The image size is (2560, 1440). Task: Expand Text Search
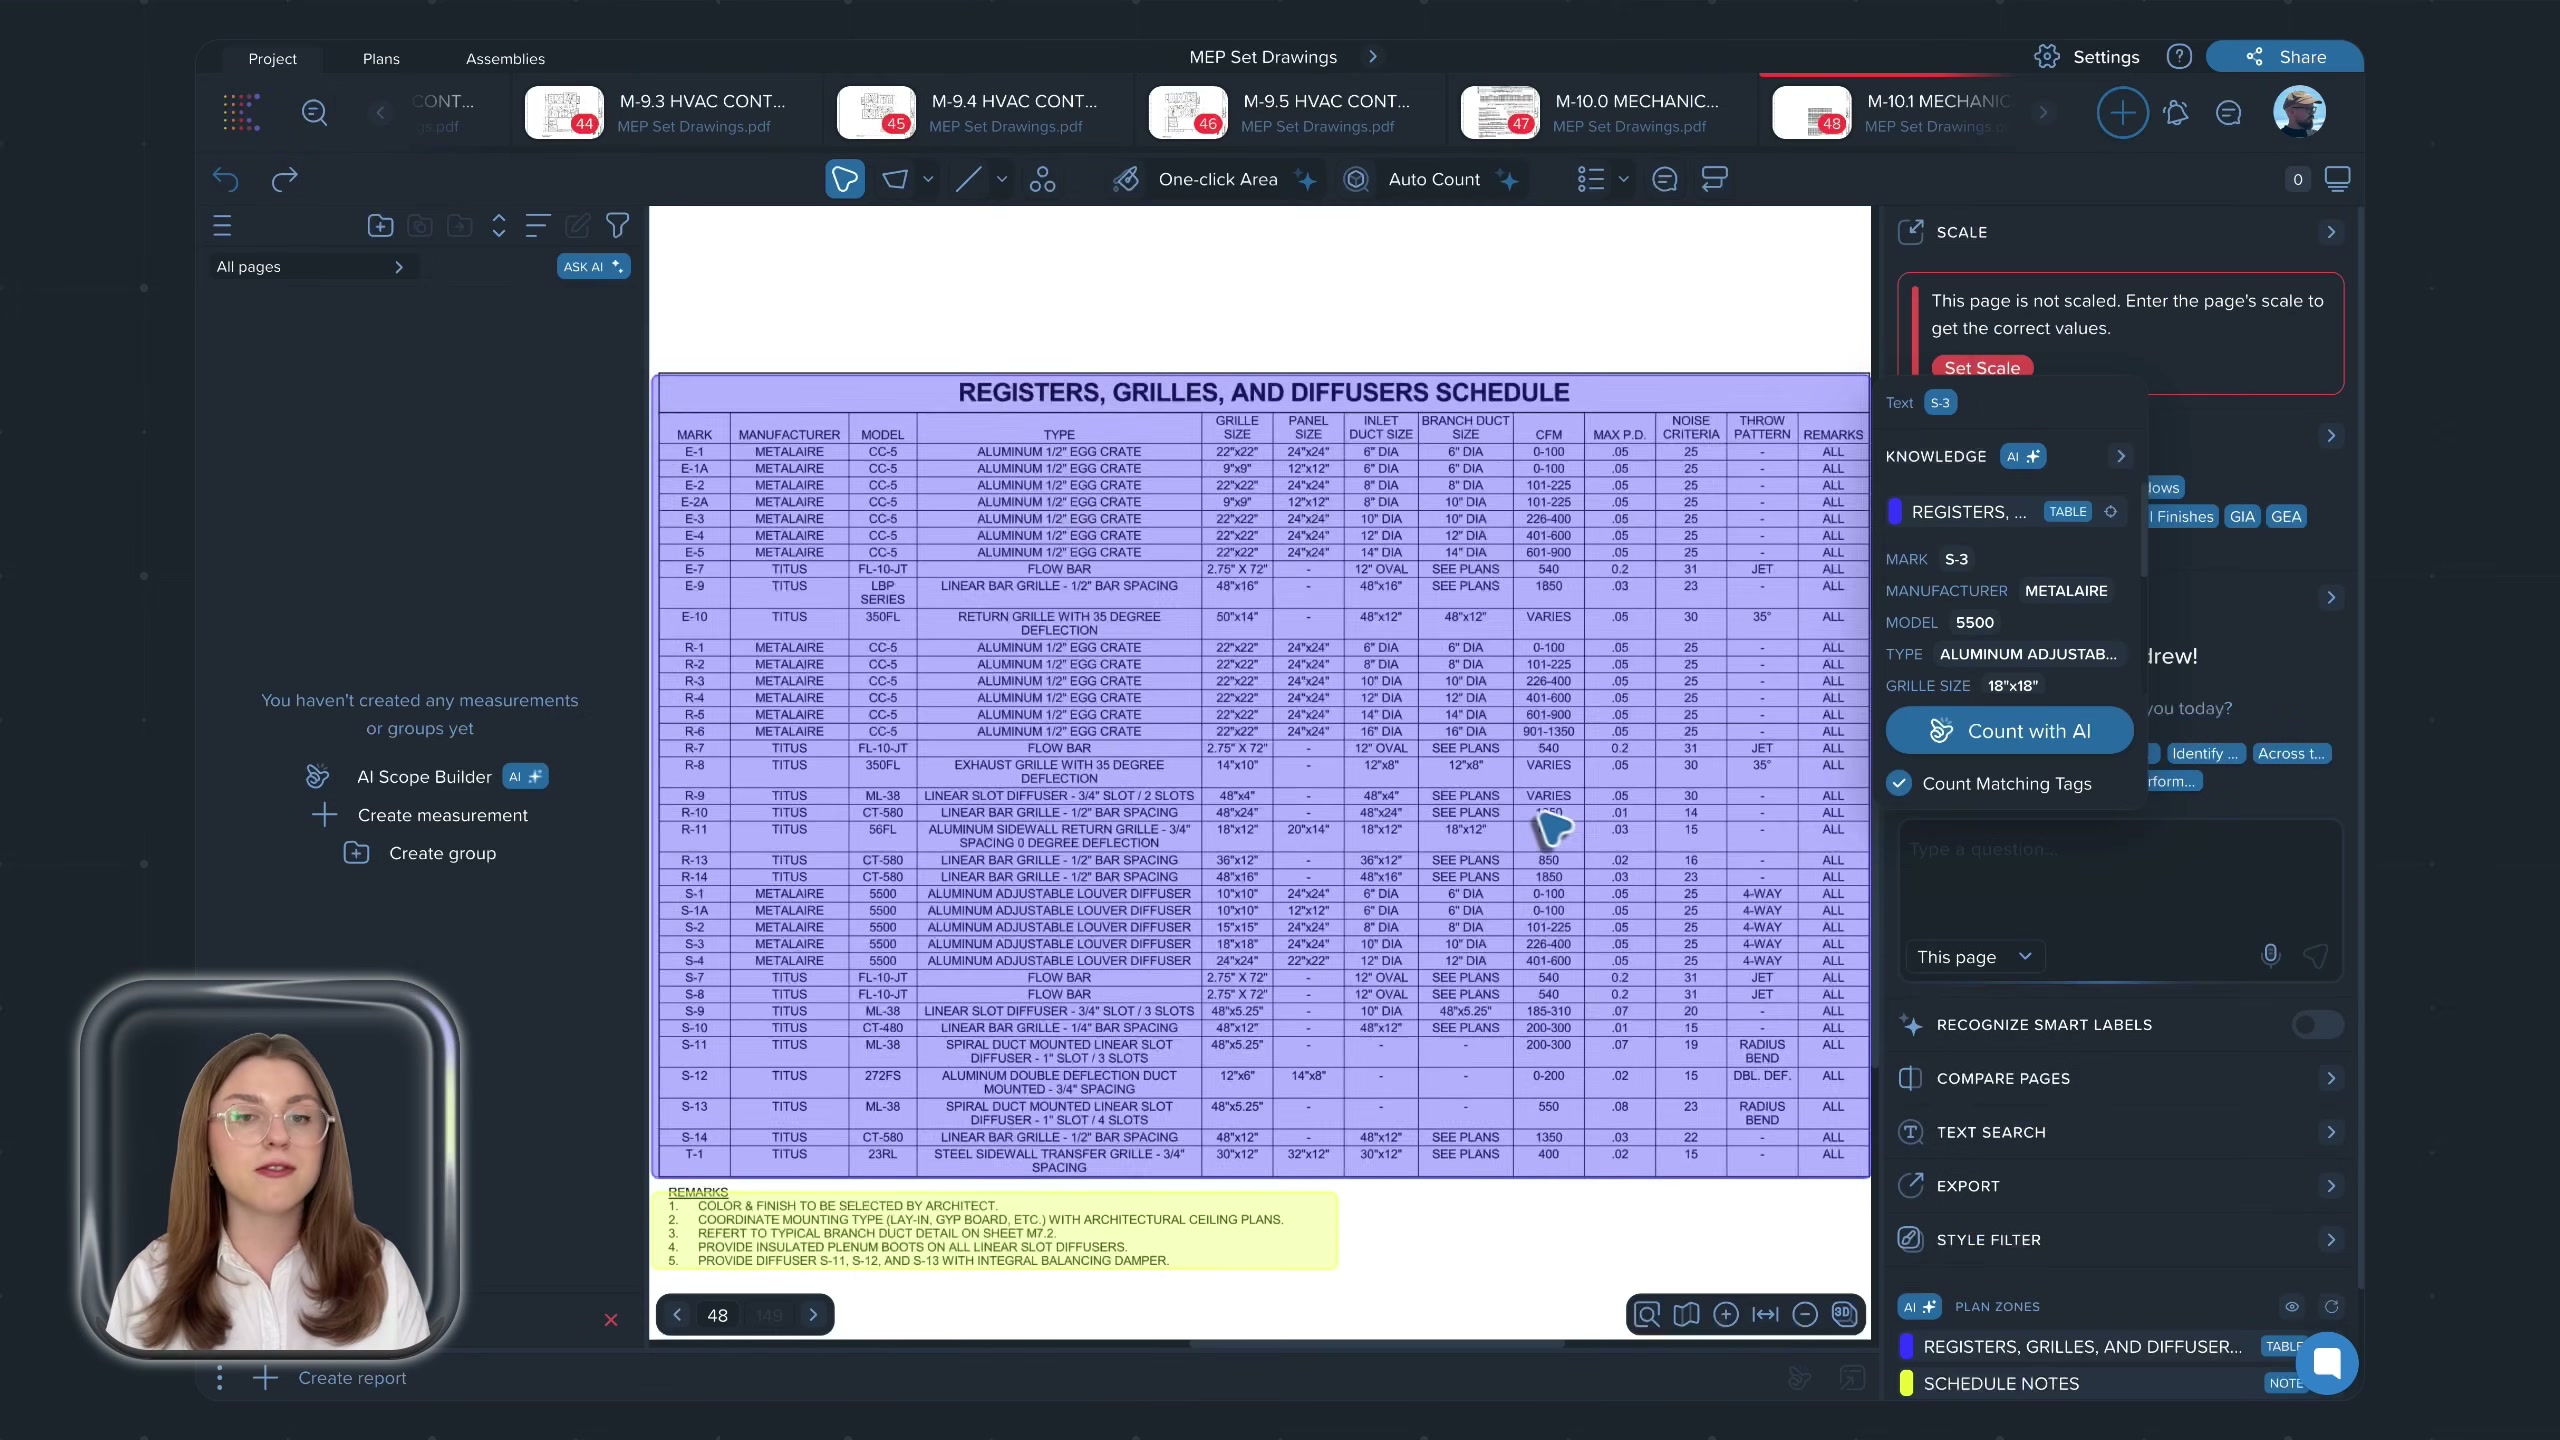[2331, 1133]
